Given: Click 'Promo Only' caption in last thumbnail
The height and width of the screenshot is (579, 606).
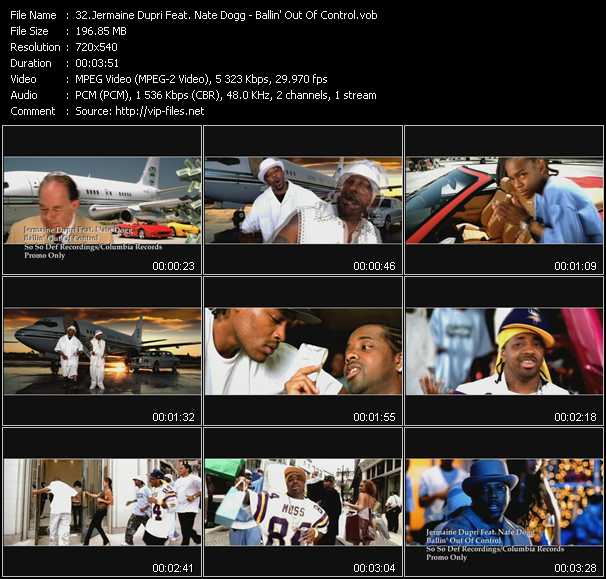Looking at the screenshot, I should [x=446, y=557].
